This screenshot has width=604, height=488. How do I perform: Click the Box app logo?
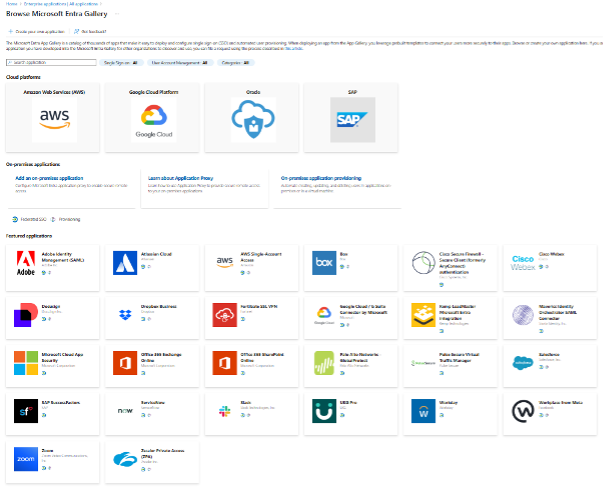pos(324,263)
